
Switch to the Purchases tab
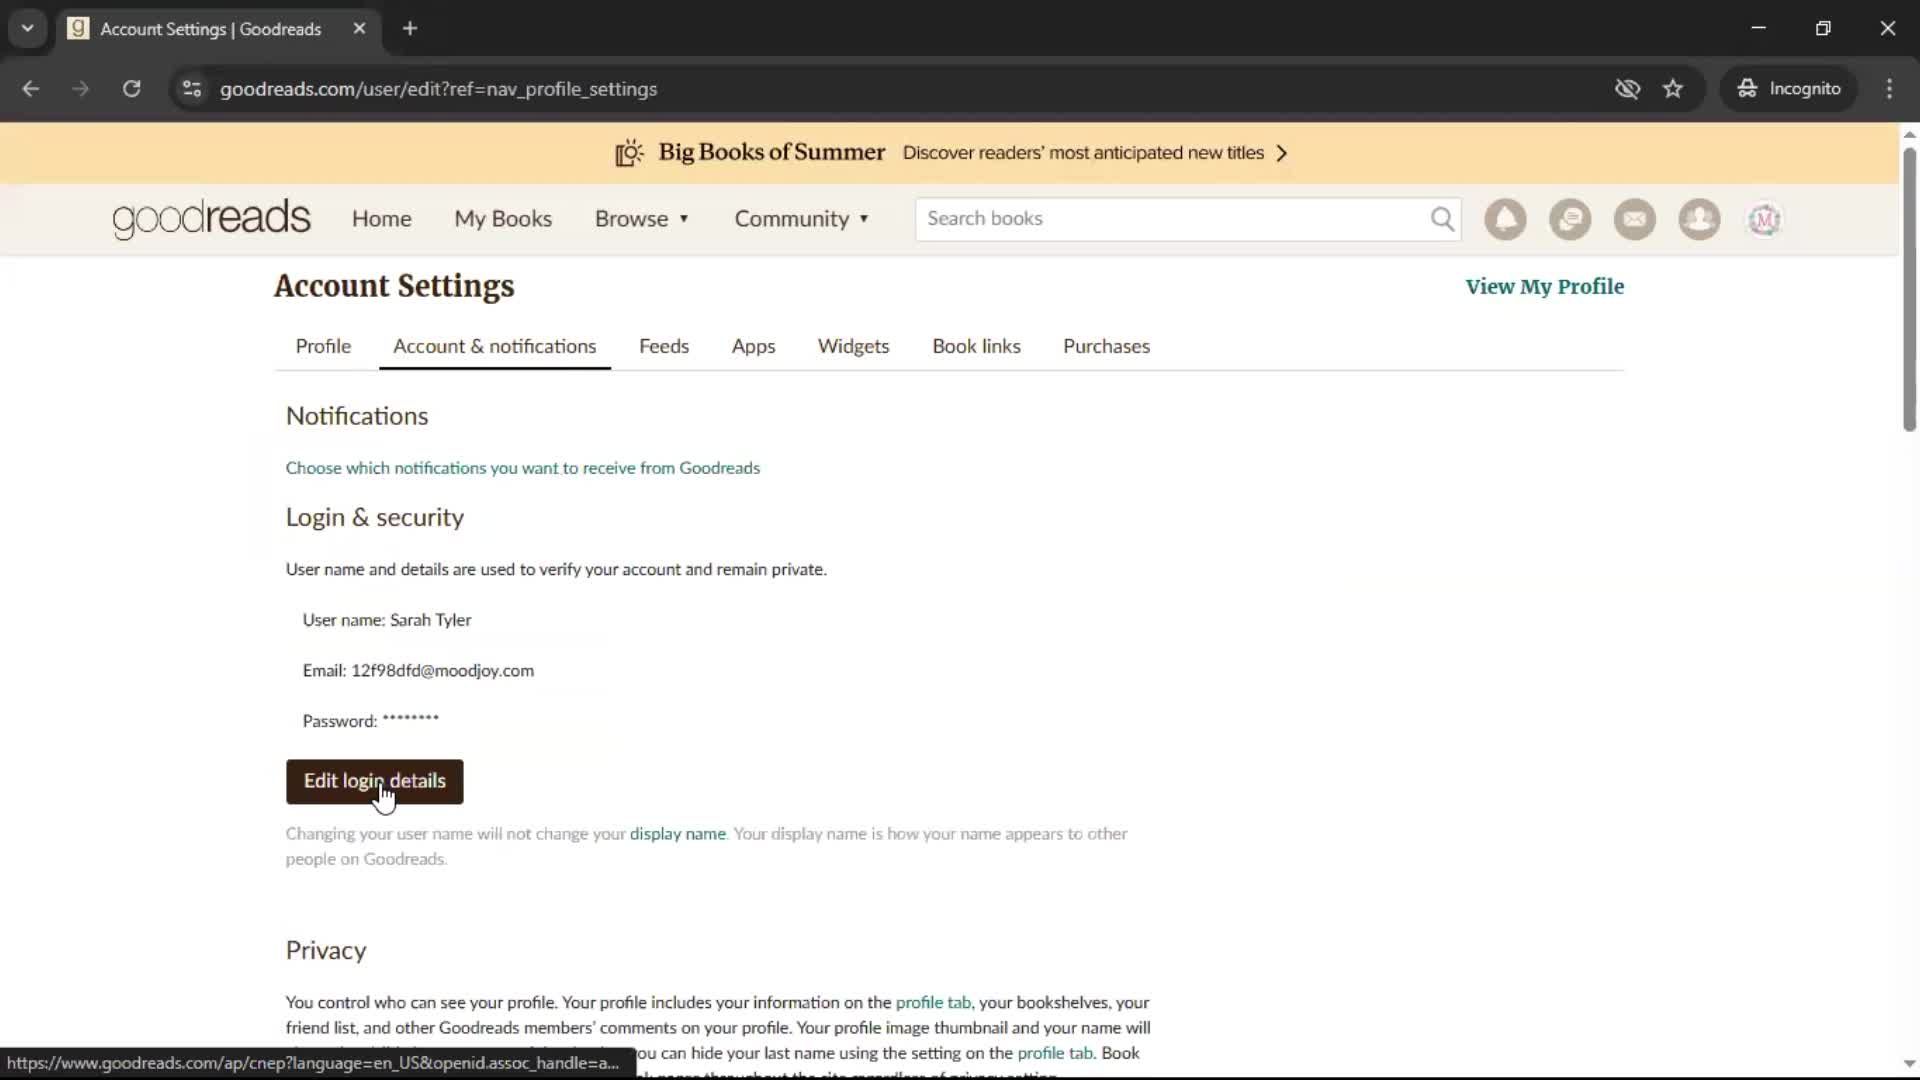(1106, 346)
